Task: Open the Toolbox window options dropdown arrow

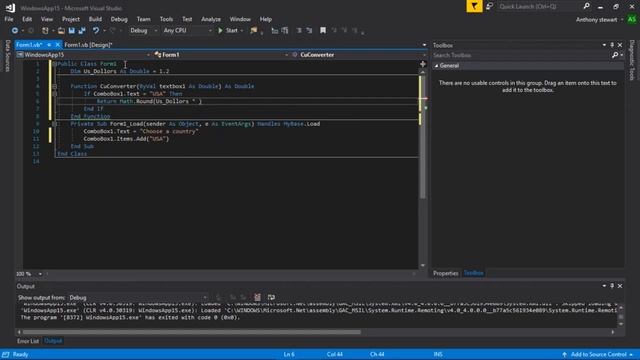Action: click(604, 45)
